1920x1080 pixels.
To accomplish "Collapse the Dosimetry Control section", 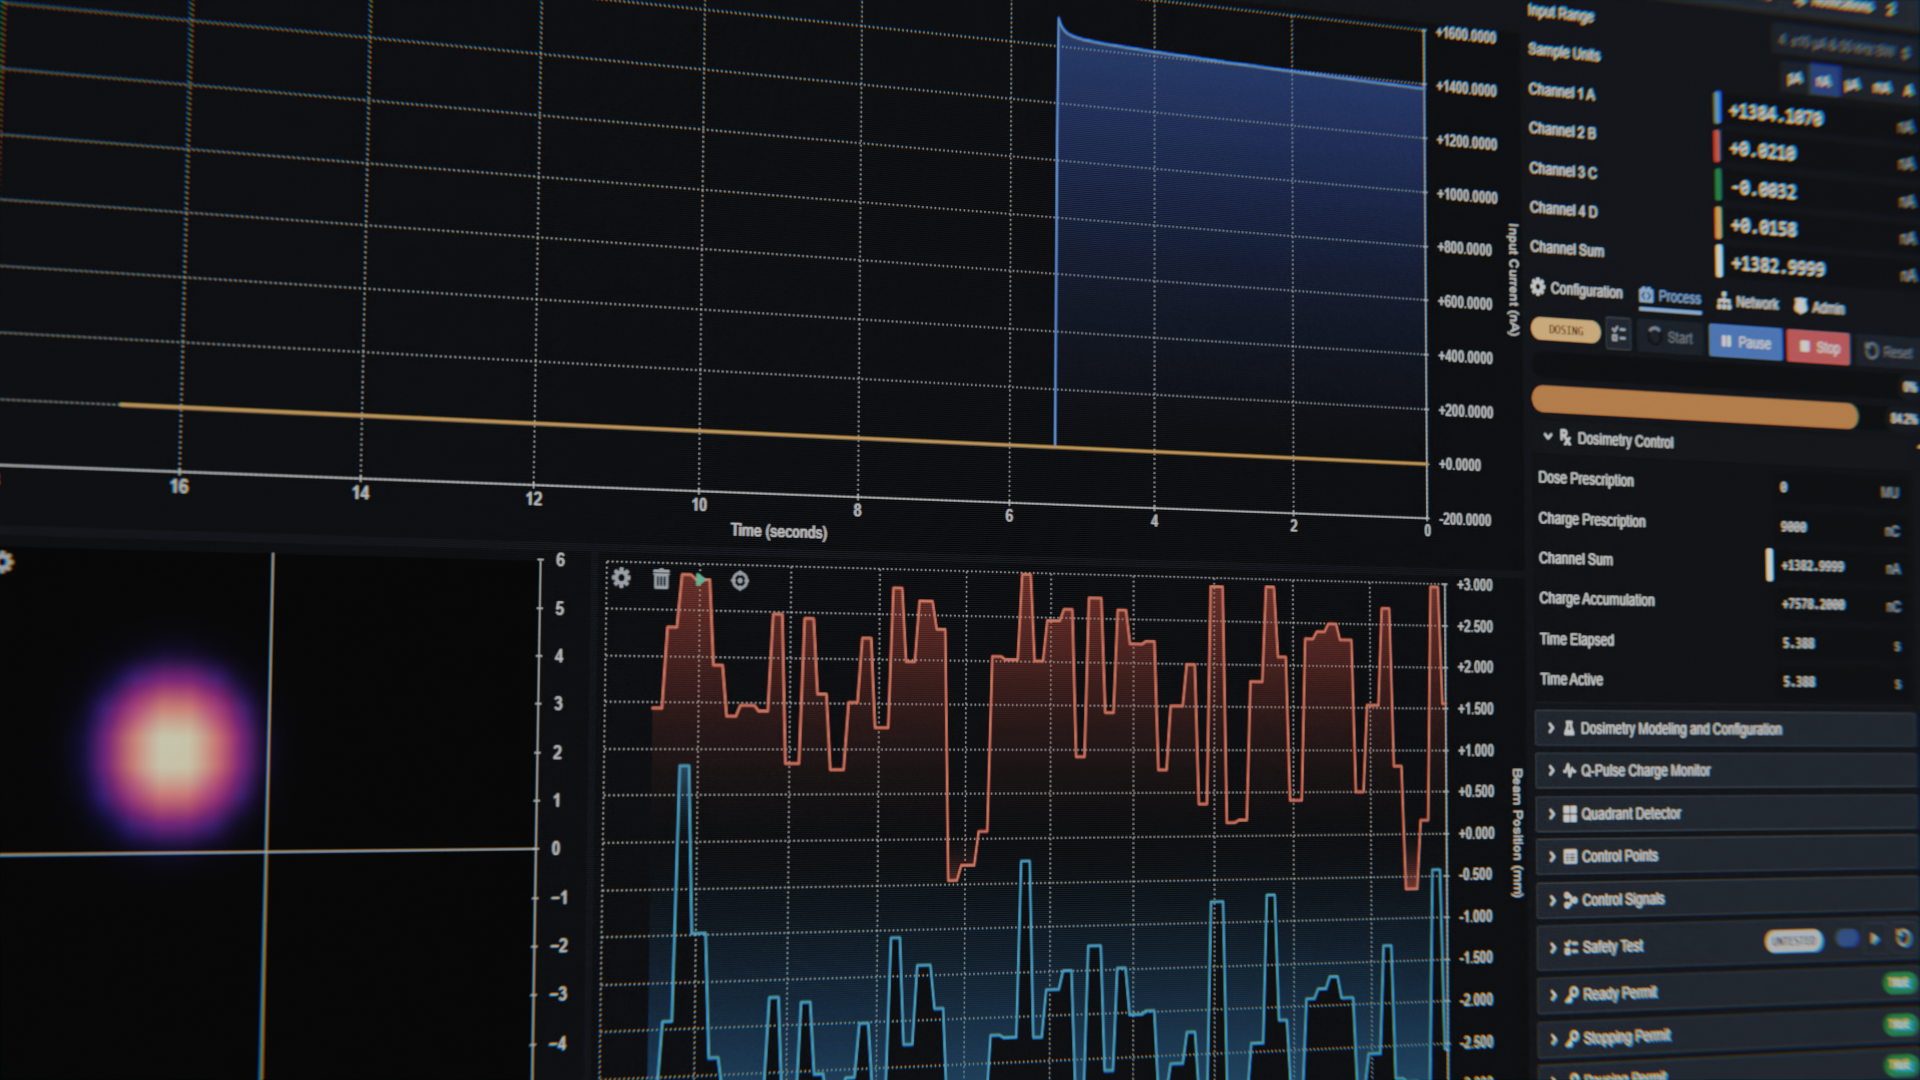I will pos(1548,437).
